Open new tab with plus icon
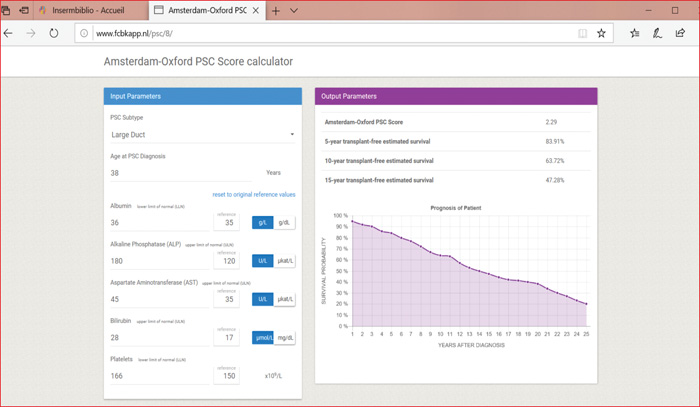 coord(276,11)
